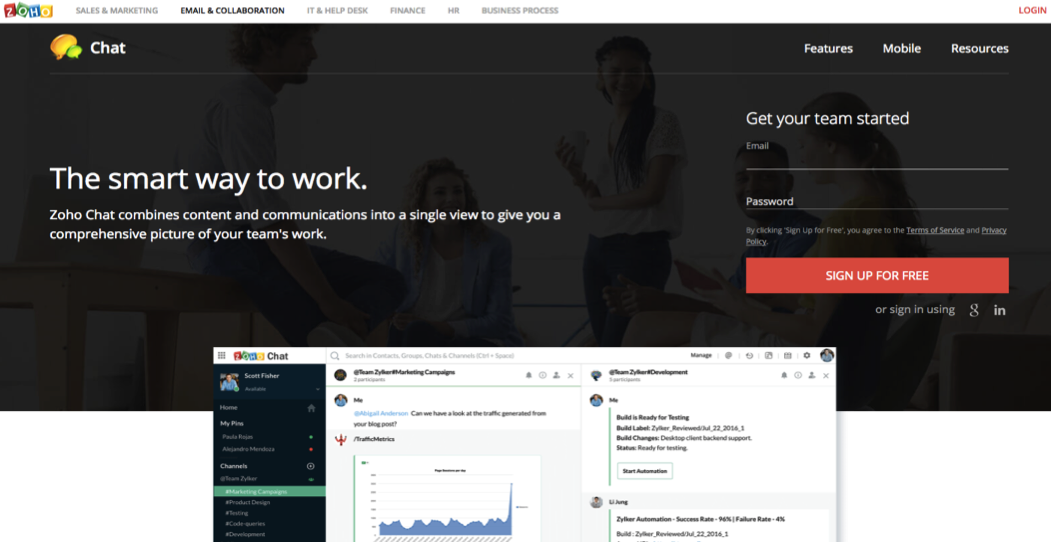Image resolution: width=1052 pixels, height=543 pixels.
Task: Click the Zoho Chat speech bubble logo
Action: tap(67, 47)
